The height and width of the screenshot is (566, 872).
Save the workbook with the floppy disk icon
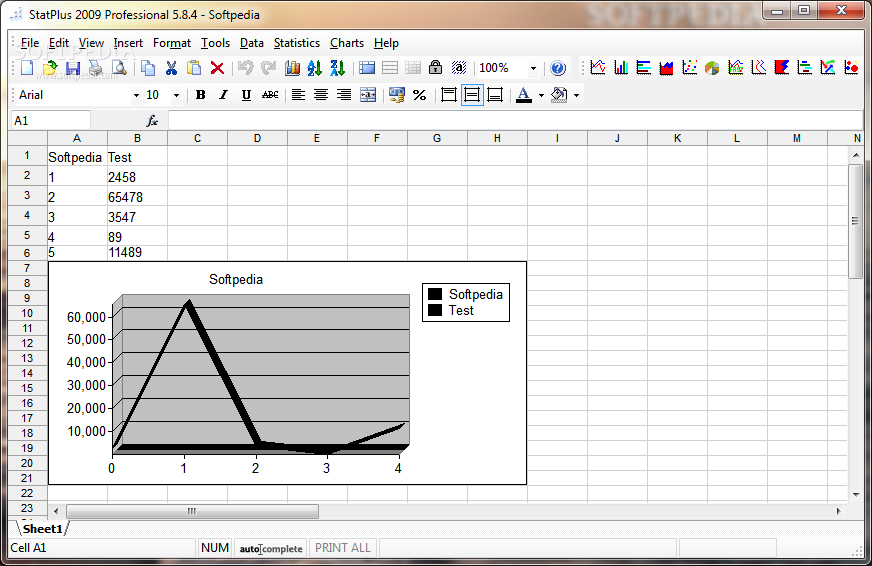(73, 68)
